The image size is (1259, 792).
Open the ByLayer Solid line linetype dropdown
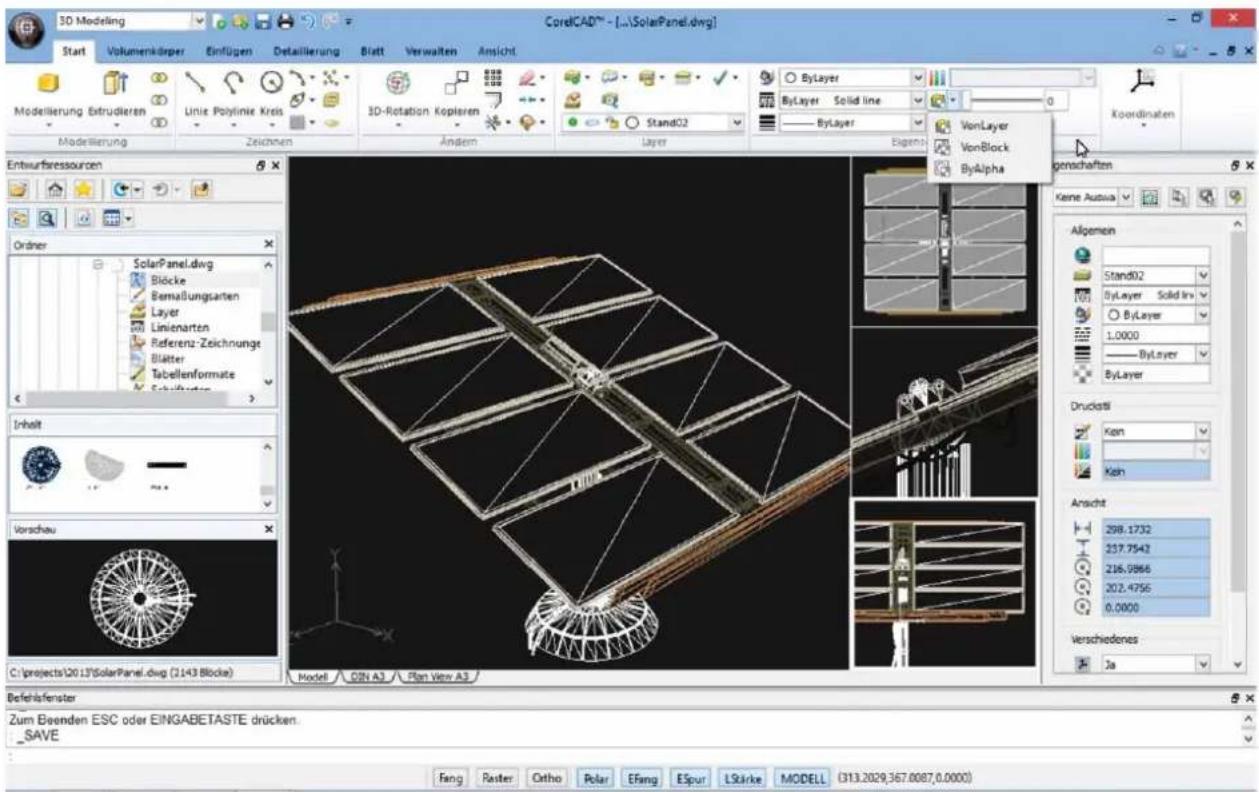(x=919, y=100)
